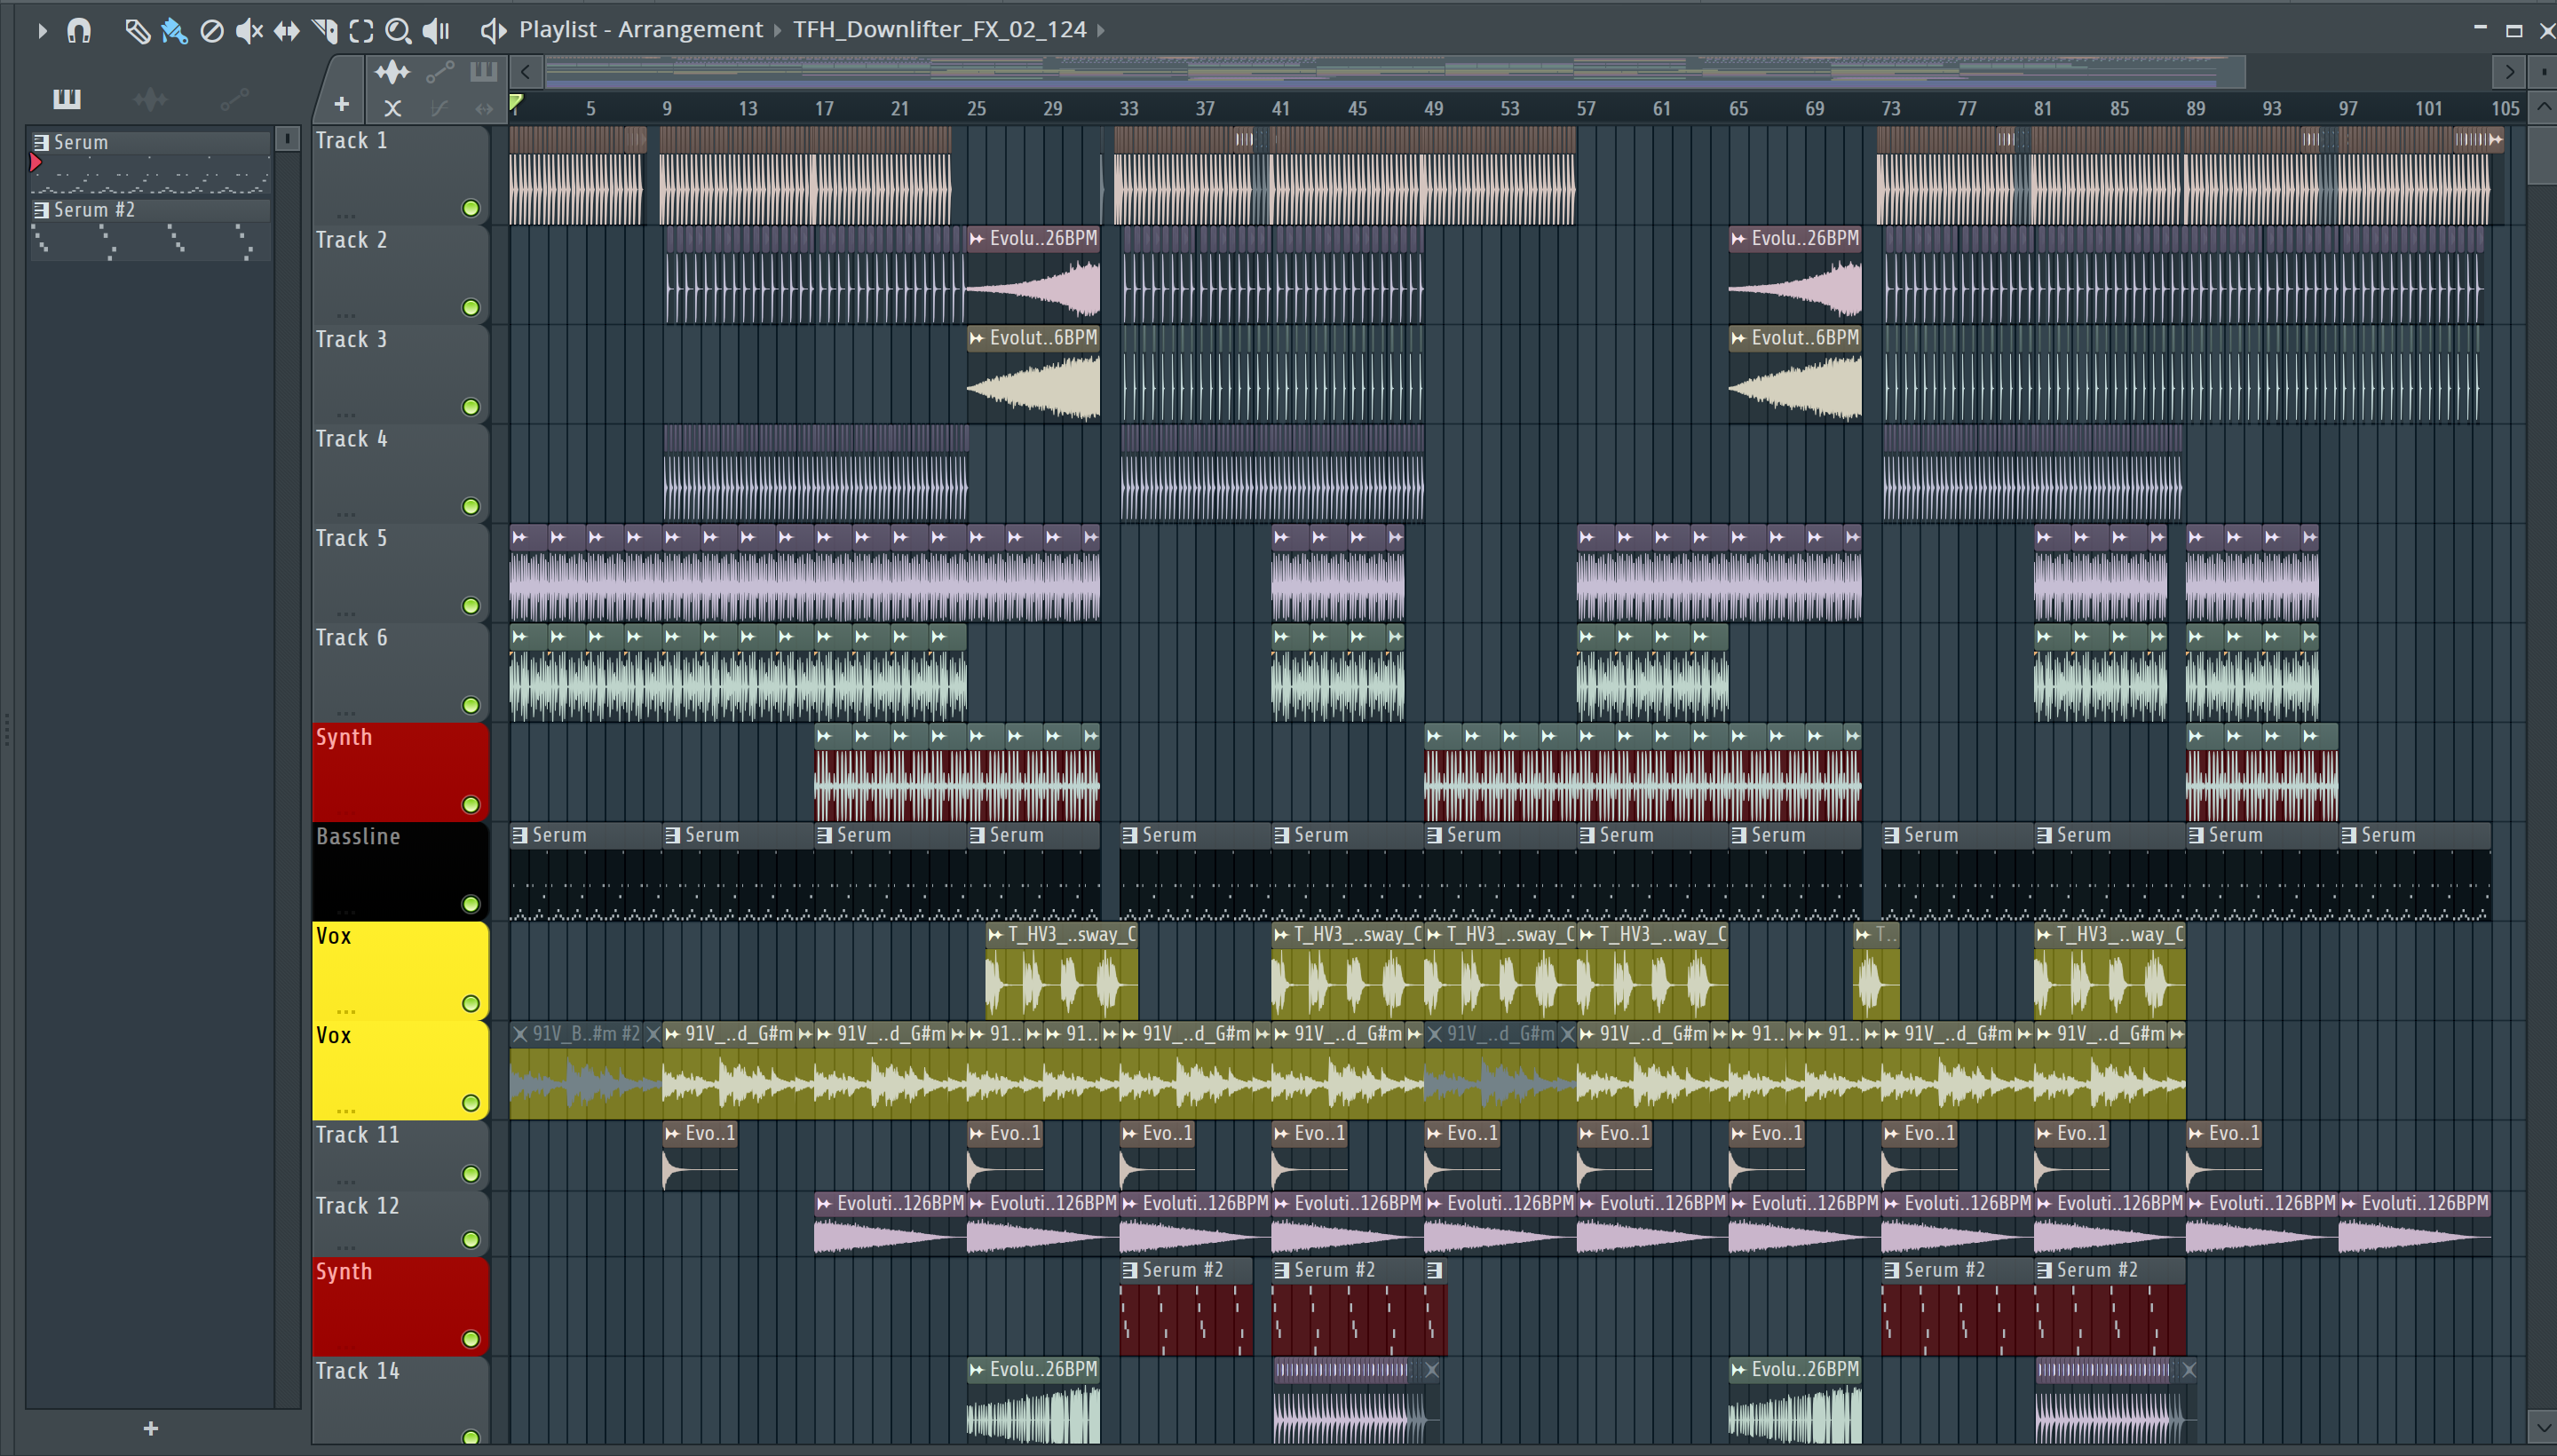Screen dimensions: 2557x1456
Task: Click the vertical scrollbar up arrow
Action: [x=2543, y=107]
